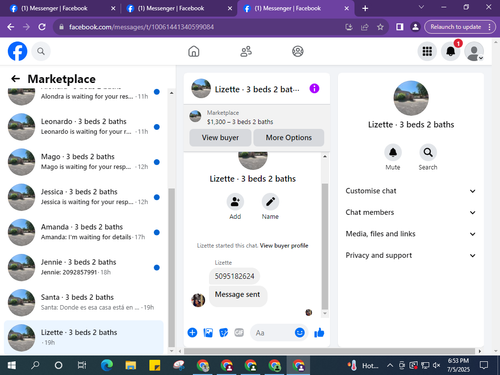Click the address bar URL
Viewport: 500px width, 375px height.
[141, 27]
